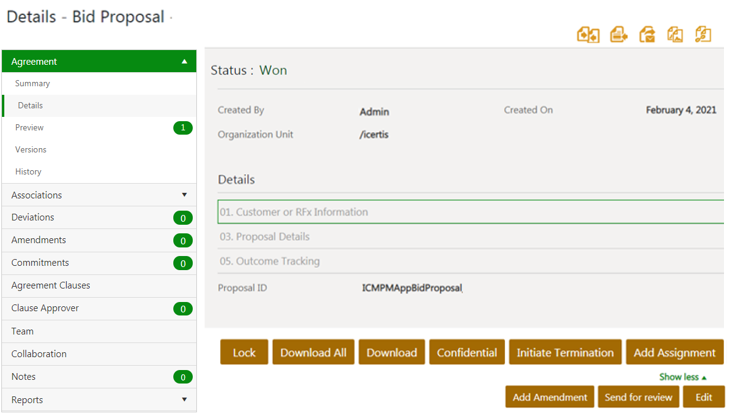
Task: Collapse actions with Show less
Action: click(x=683, y=377)
